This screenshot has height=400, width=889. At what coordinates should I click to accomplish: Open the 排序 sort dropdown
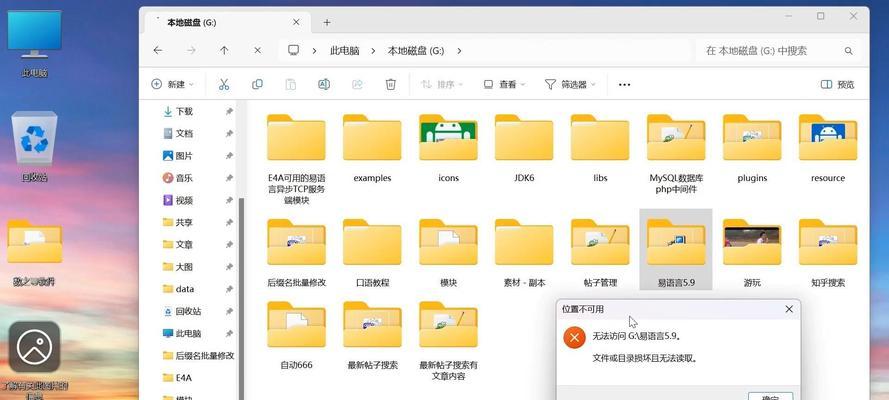442,84
